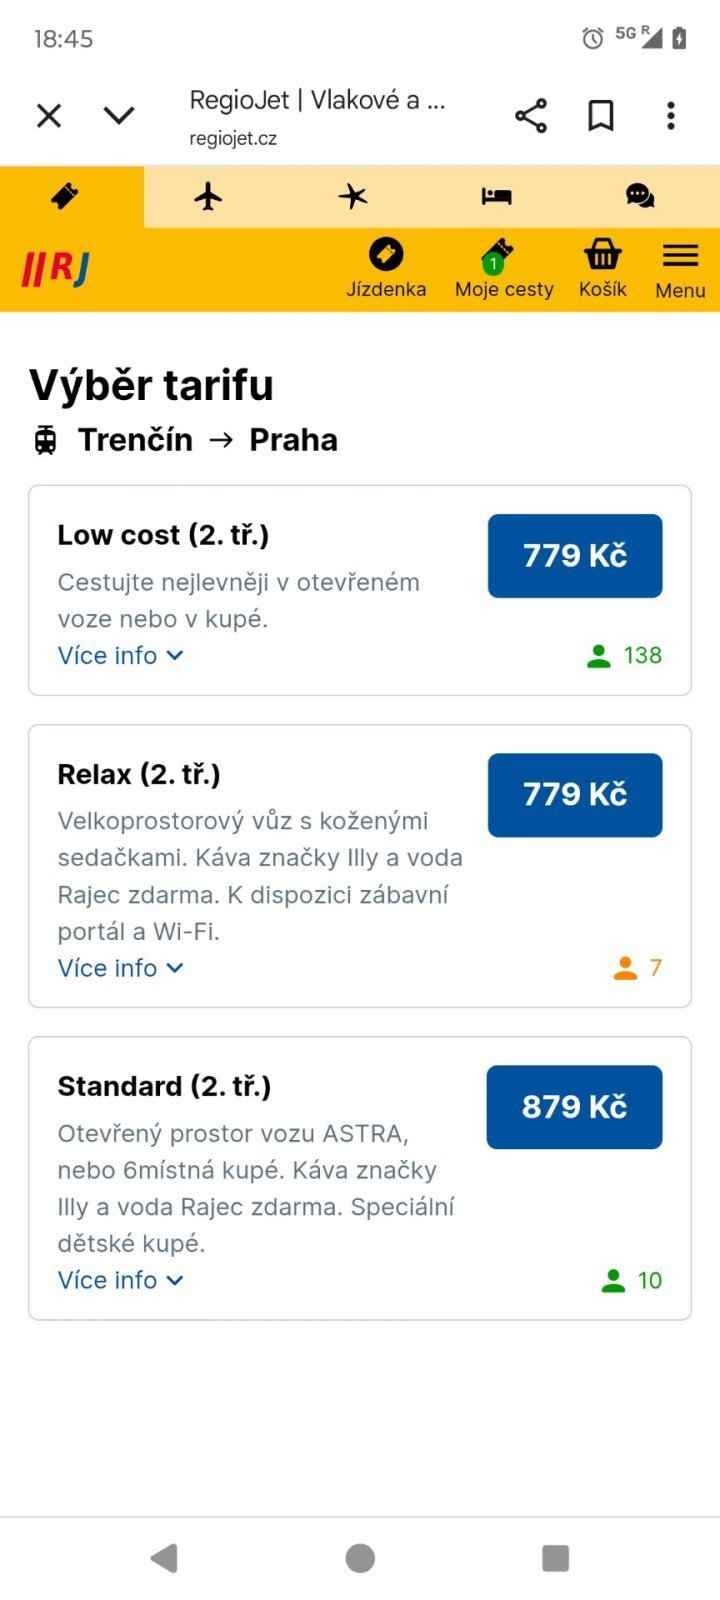Open the RegioJet logo home link
The height and width of the screenshot is (1600, 720).
coord(56,269)
